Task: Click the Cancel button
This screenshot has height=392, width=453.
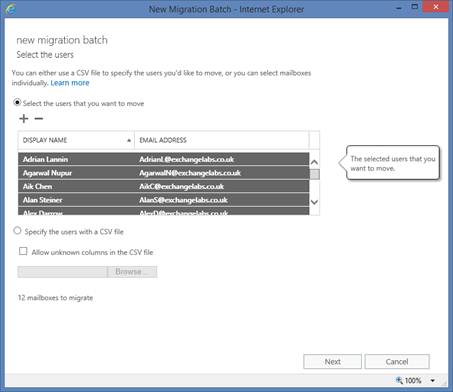Action: [397, 362]
